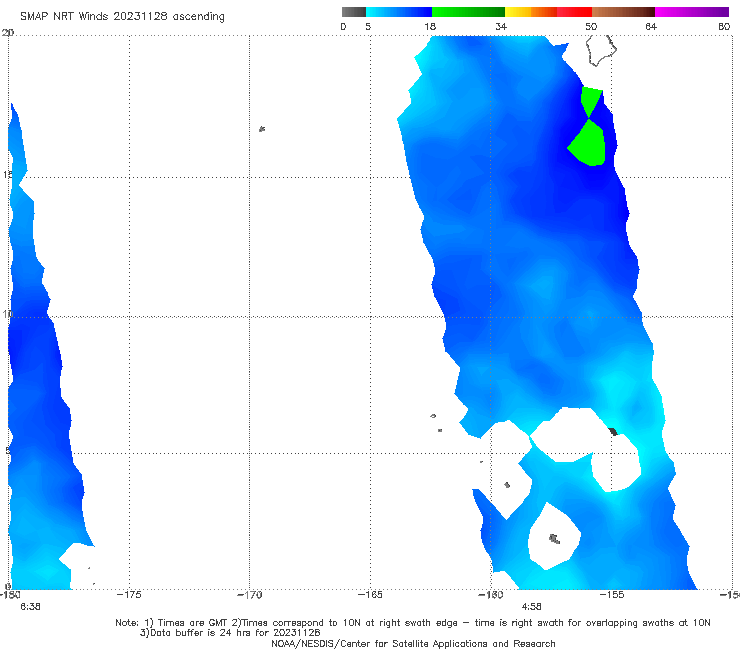Viewport: 740px width, 650px height.
Task: Click the brown segment of the color bar
Action: (x=623, y=12)
